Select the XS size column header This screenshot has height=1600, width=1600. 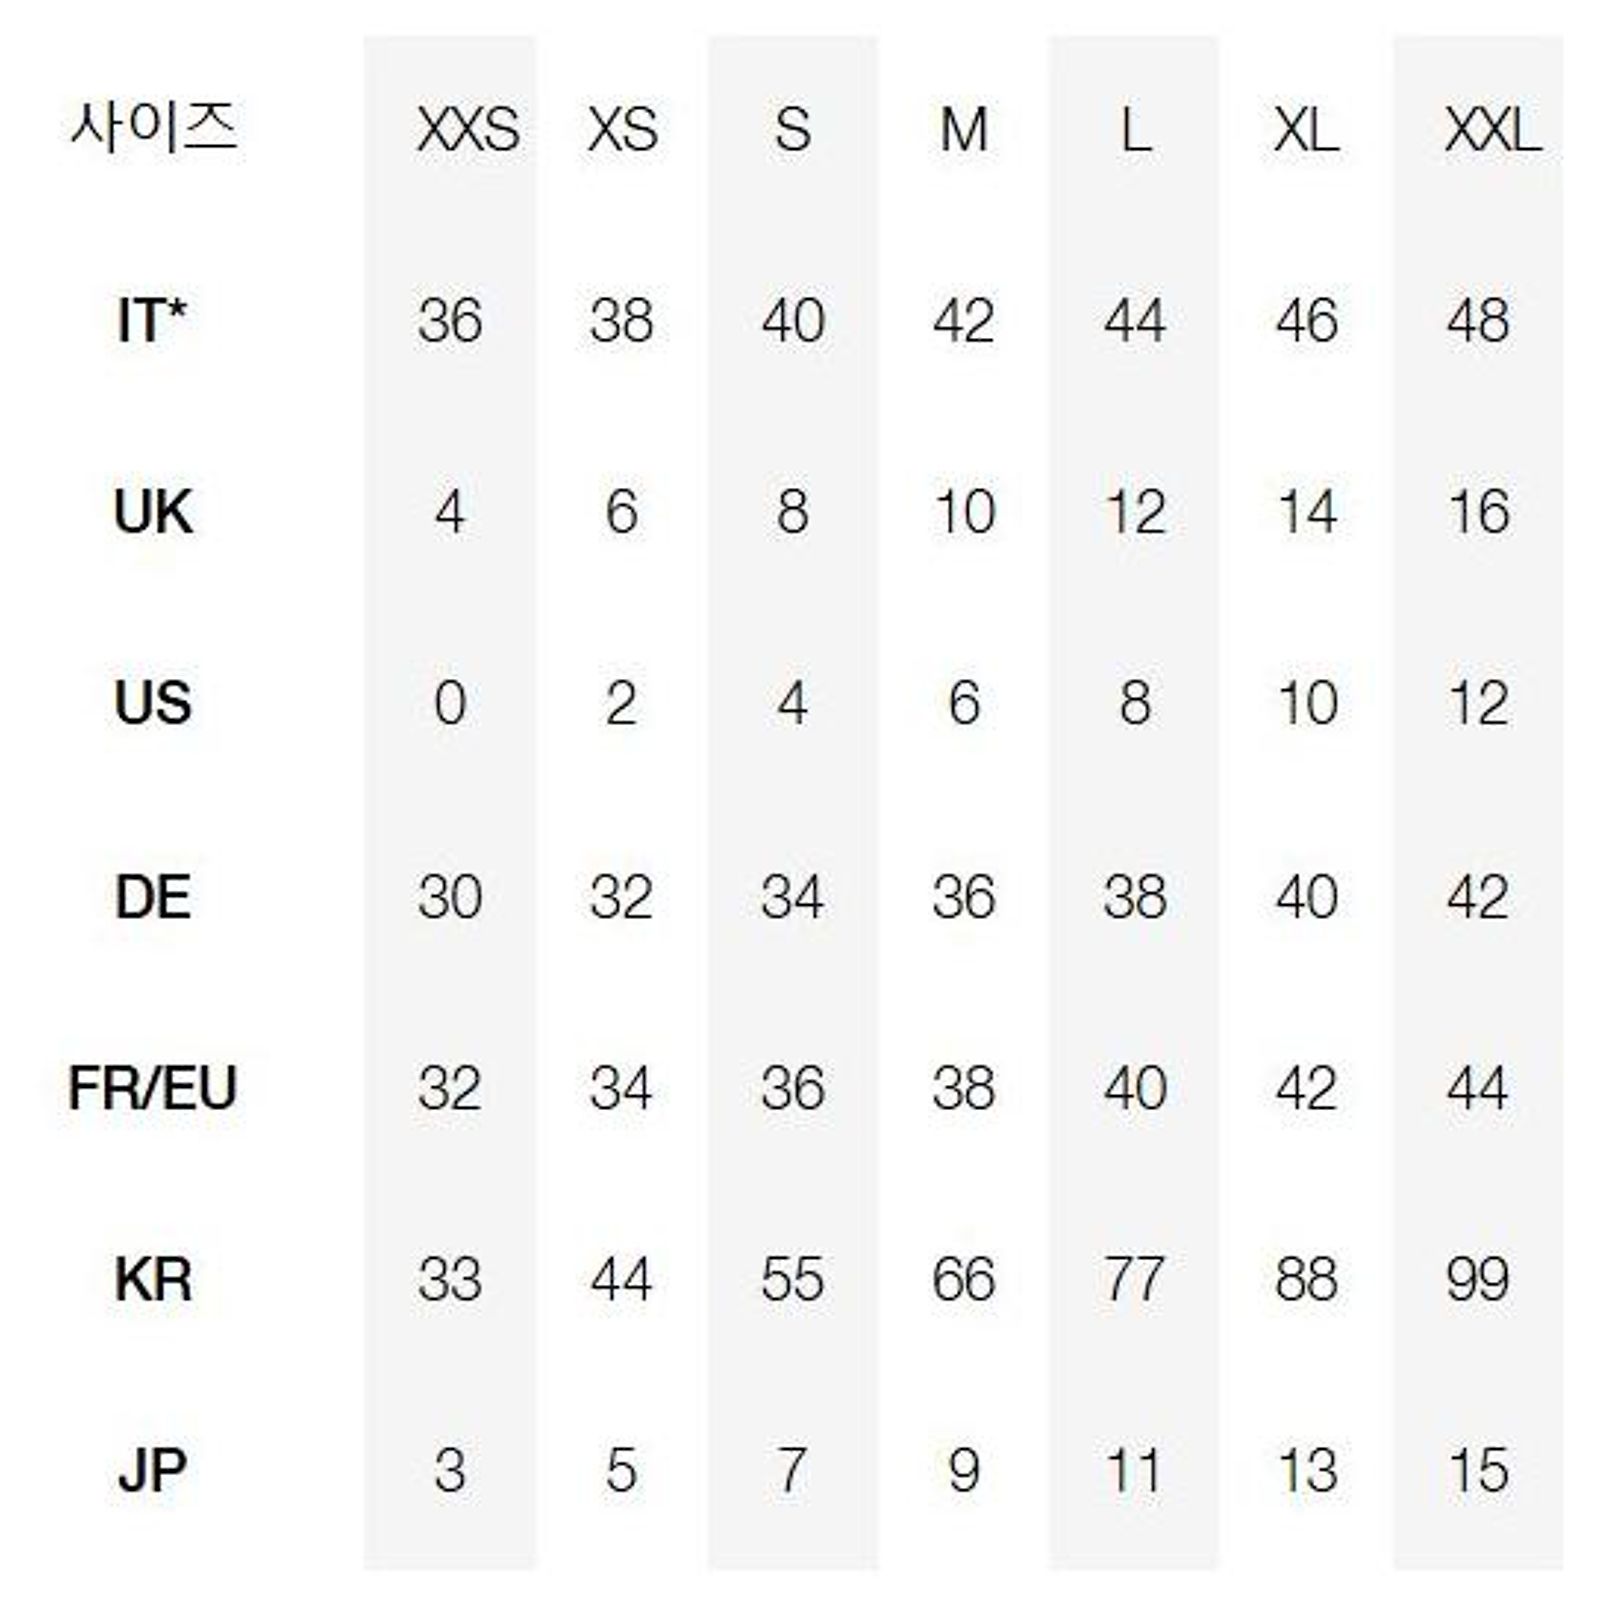coord(622,130)
